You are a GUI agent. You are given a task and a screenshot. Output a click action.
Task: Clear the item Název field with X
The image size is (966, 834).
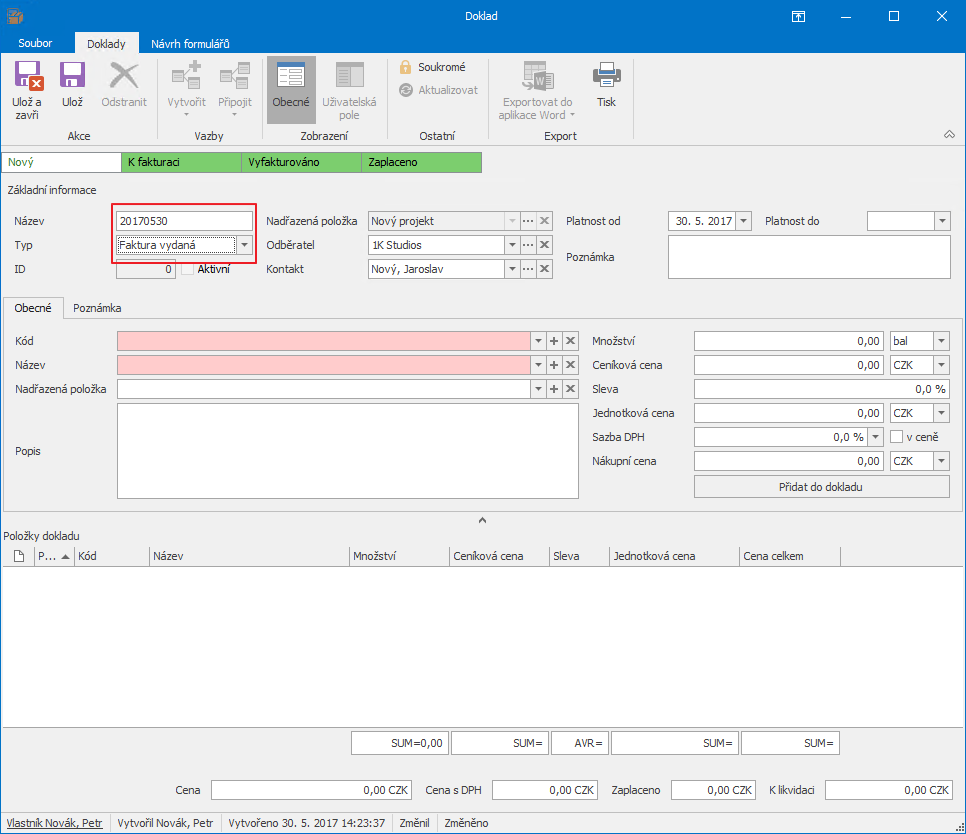(570, 365)
